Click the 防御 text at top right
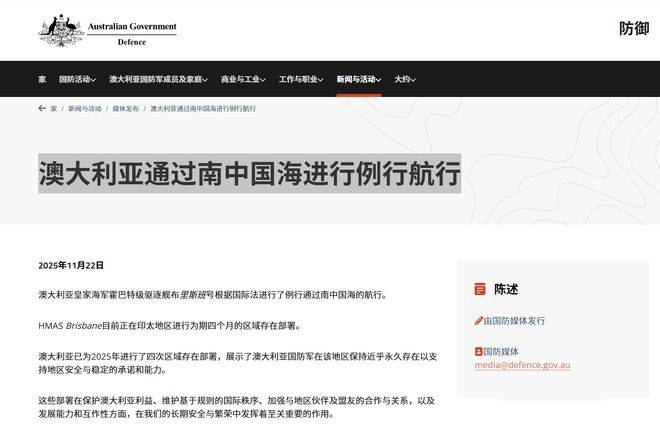This screenshot has width=660, height=432. (x=633, y=28)
